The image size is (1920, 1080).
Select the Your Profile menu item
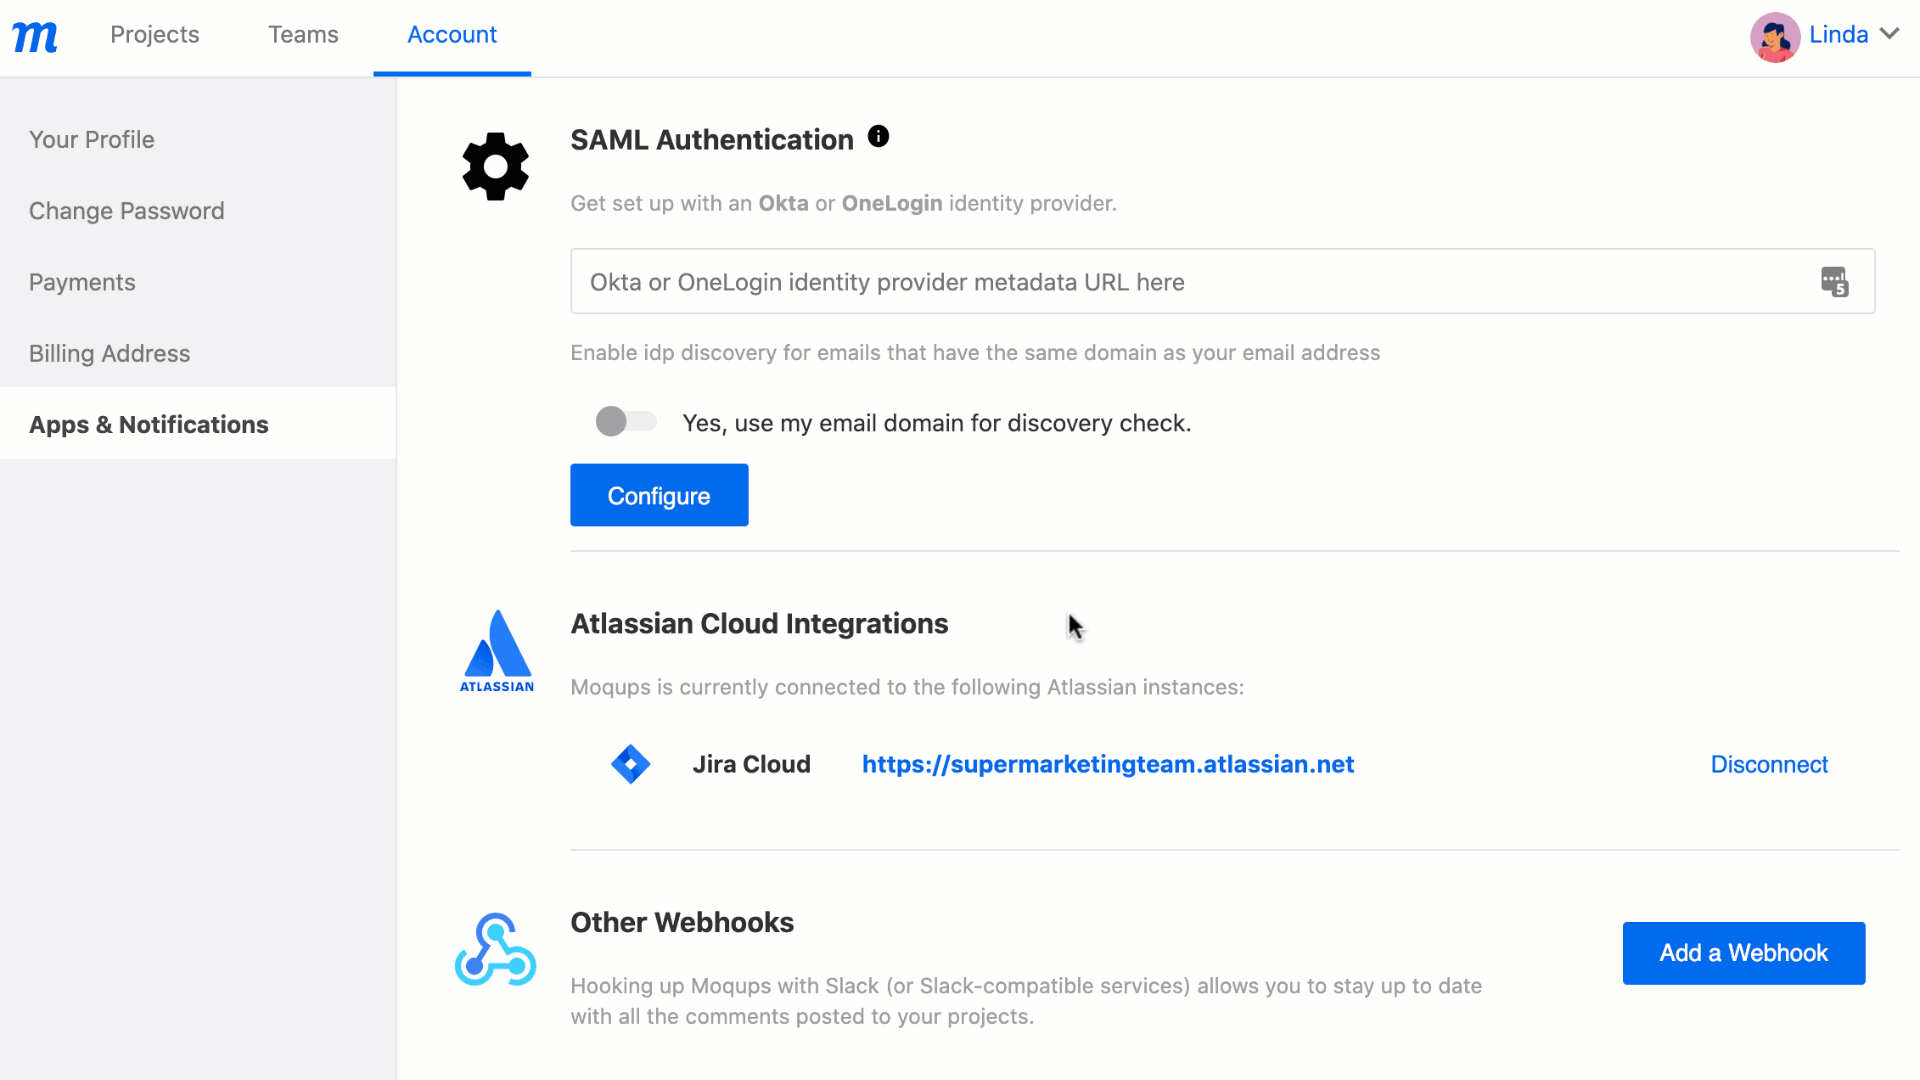pyautogui.click(x=91, y=138)
